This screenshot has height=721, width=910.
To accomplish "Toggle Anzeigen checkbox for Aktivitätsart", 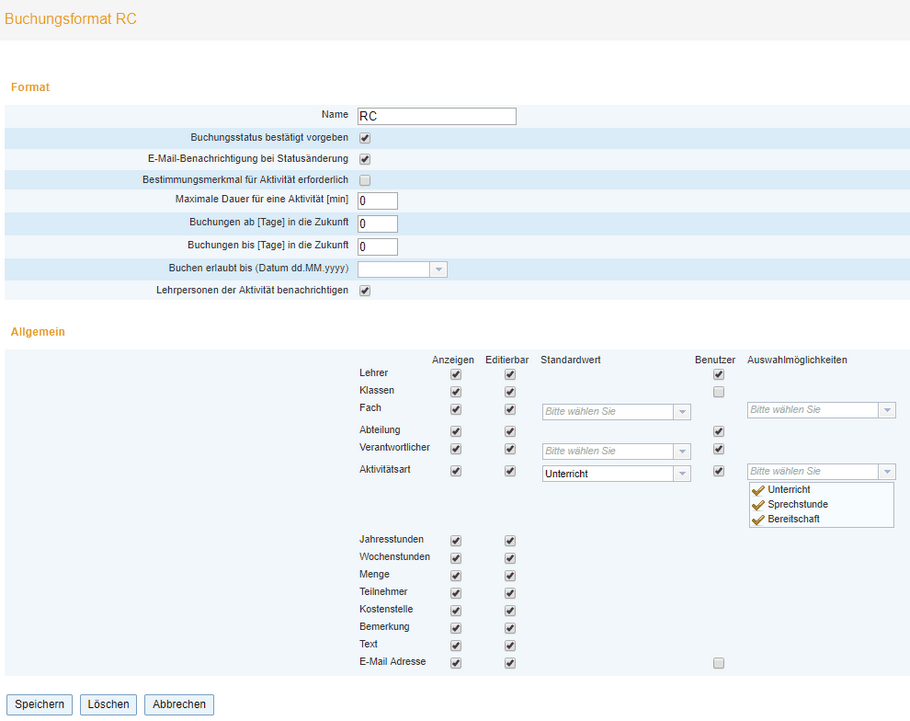I will [x=456, y=471].
